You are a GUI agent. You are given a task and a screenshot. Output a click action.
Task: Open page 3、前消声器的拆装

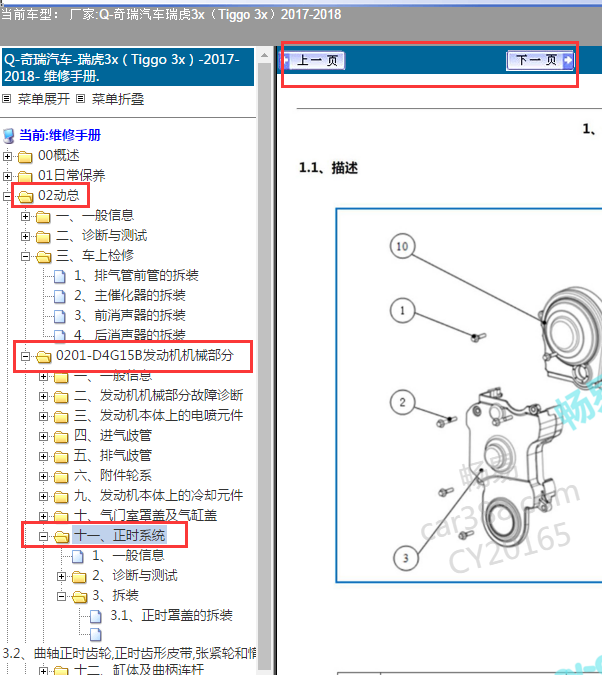click(x=130, y=316)
